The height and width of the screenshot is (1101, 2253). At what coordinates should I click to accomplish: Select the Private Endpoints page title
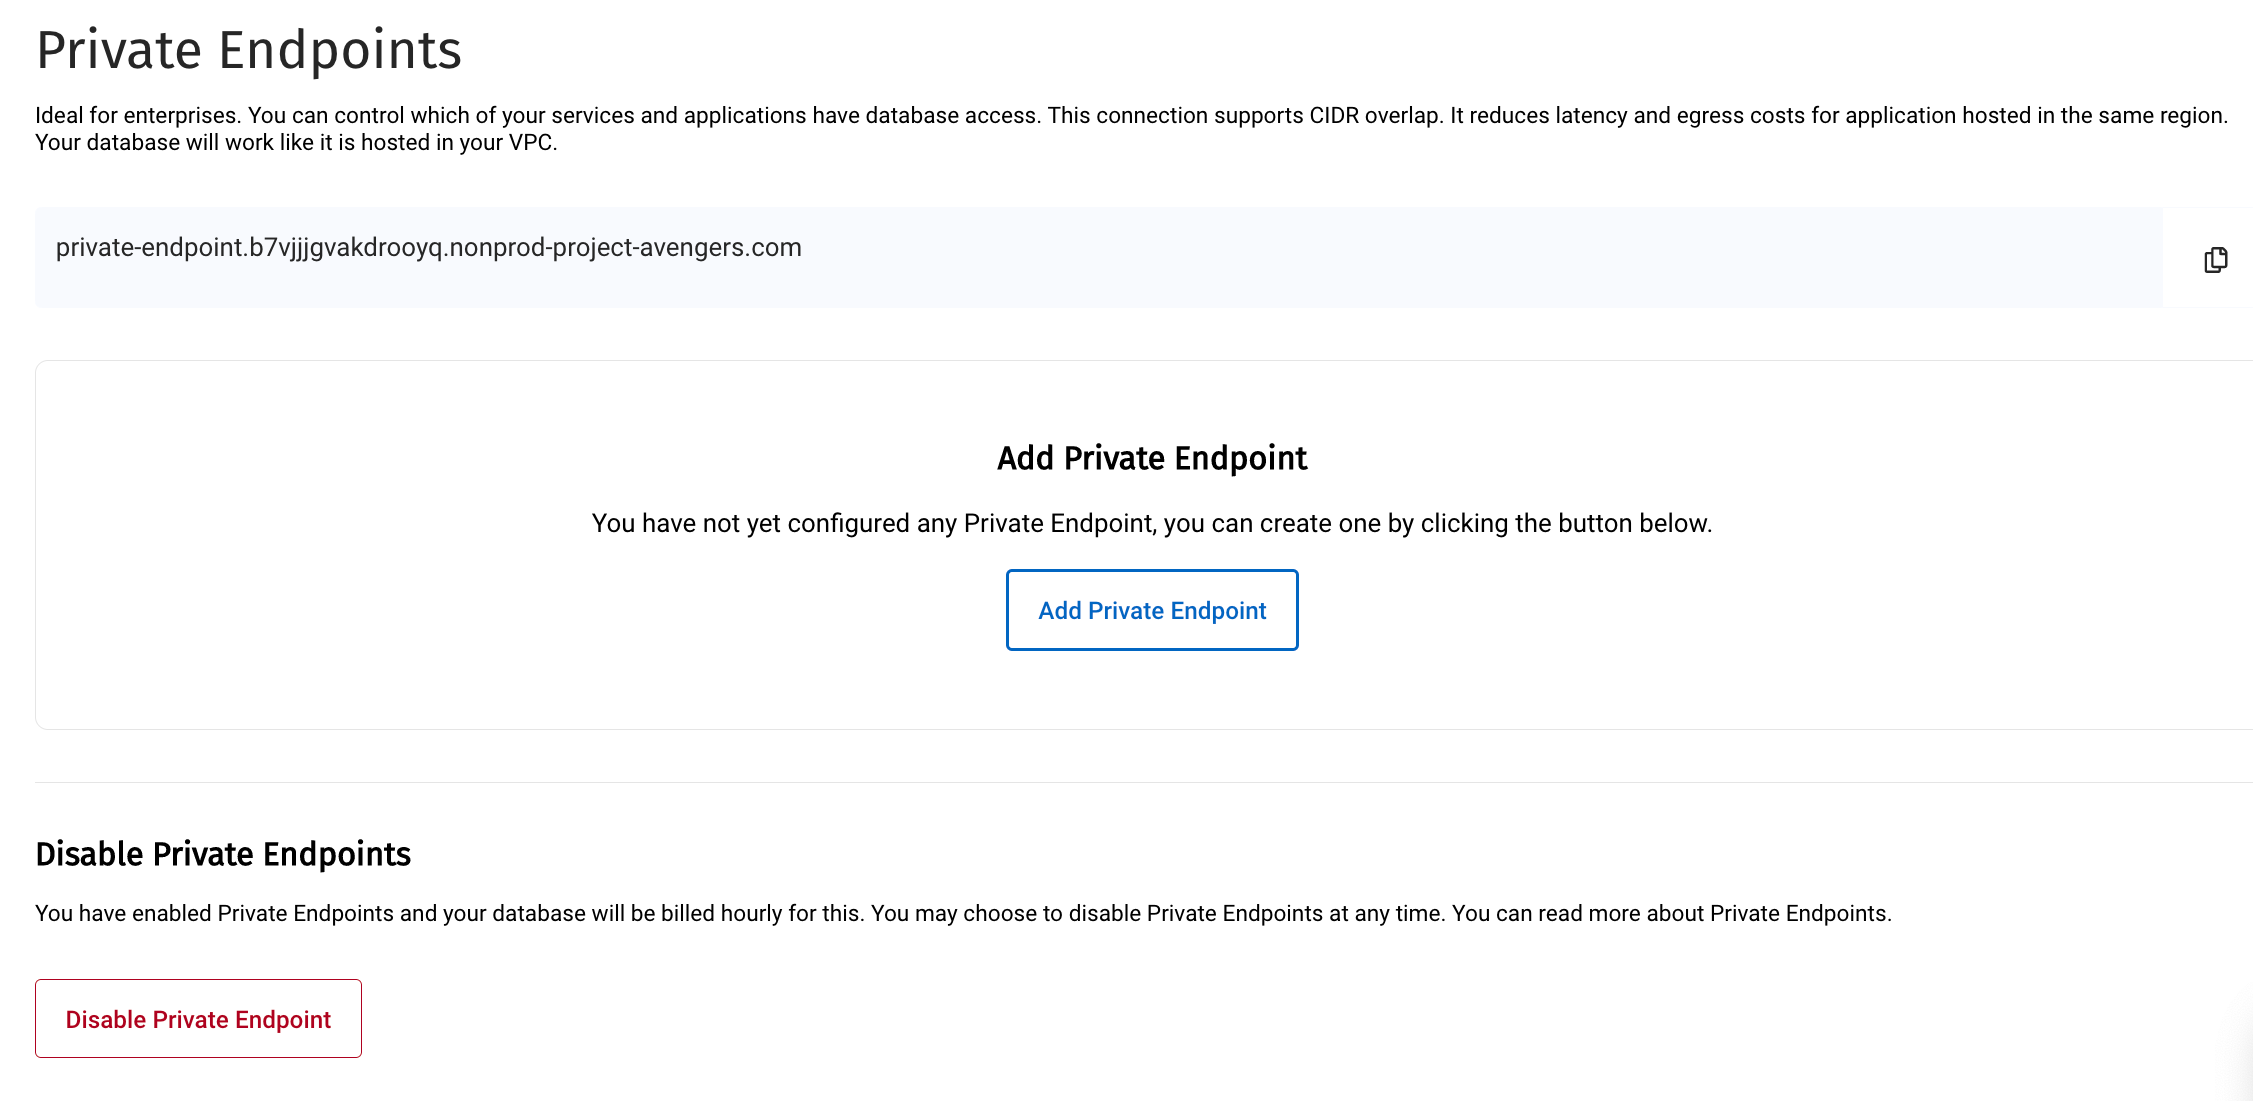(x=249, y=50)
